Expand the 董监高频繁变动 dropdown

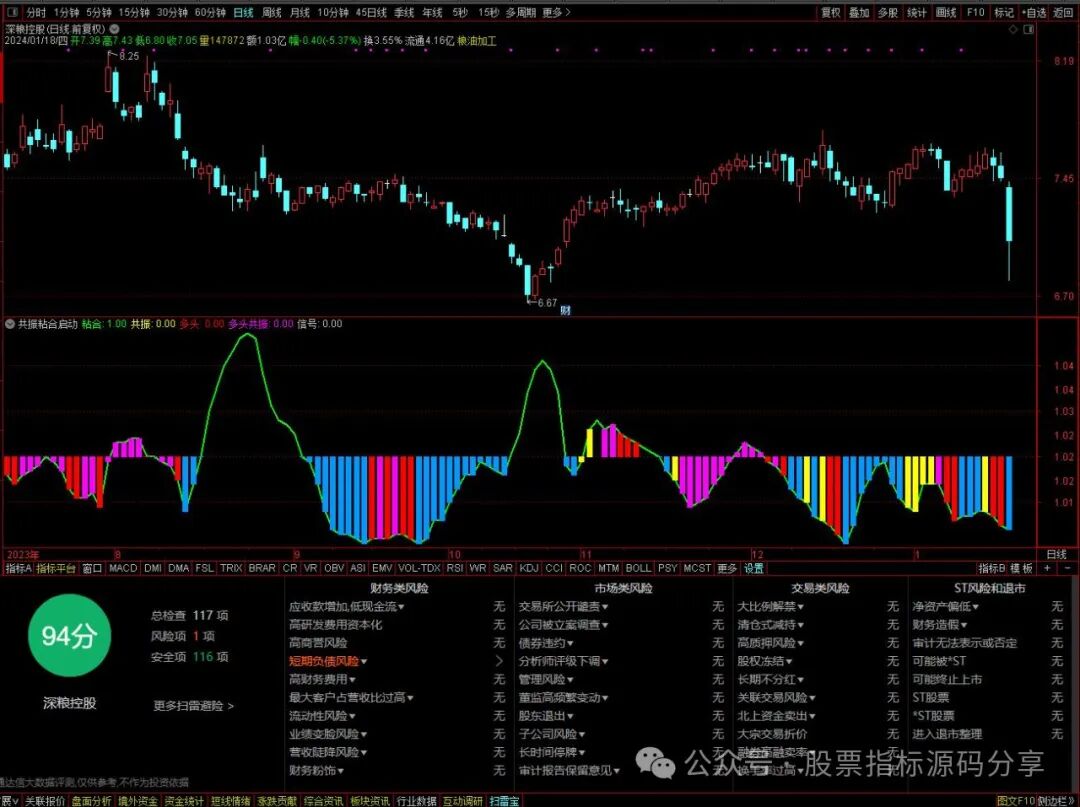564,698
